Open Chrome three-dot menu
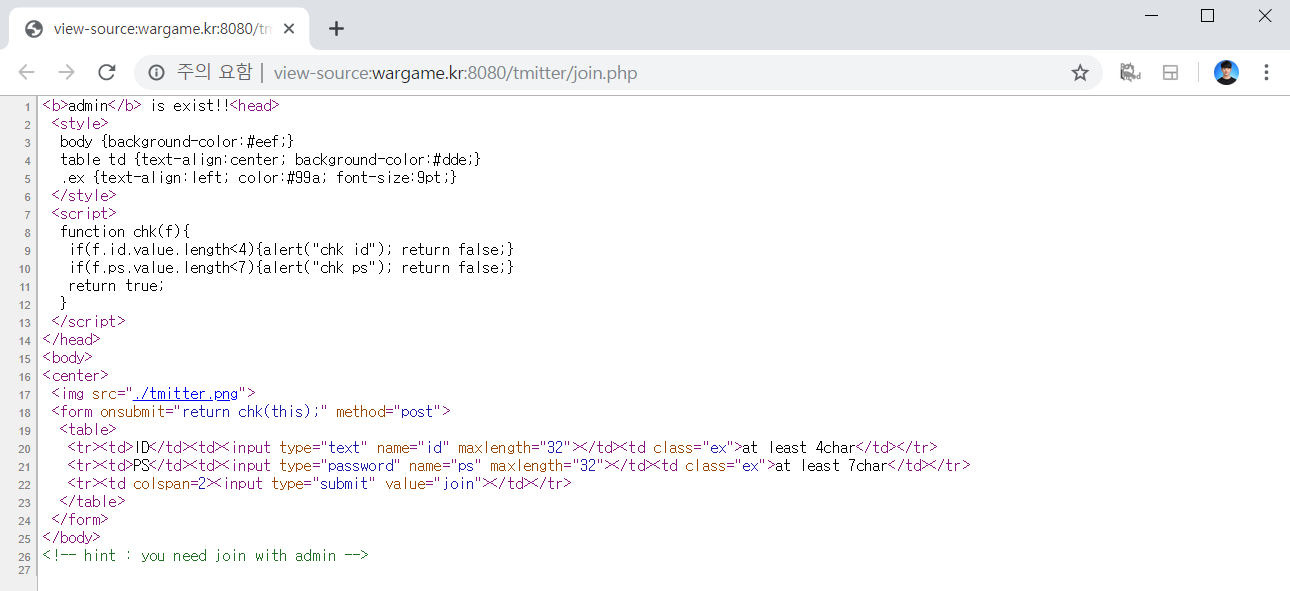 pyautogui.click(x=1266, y=72)
